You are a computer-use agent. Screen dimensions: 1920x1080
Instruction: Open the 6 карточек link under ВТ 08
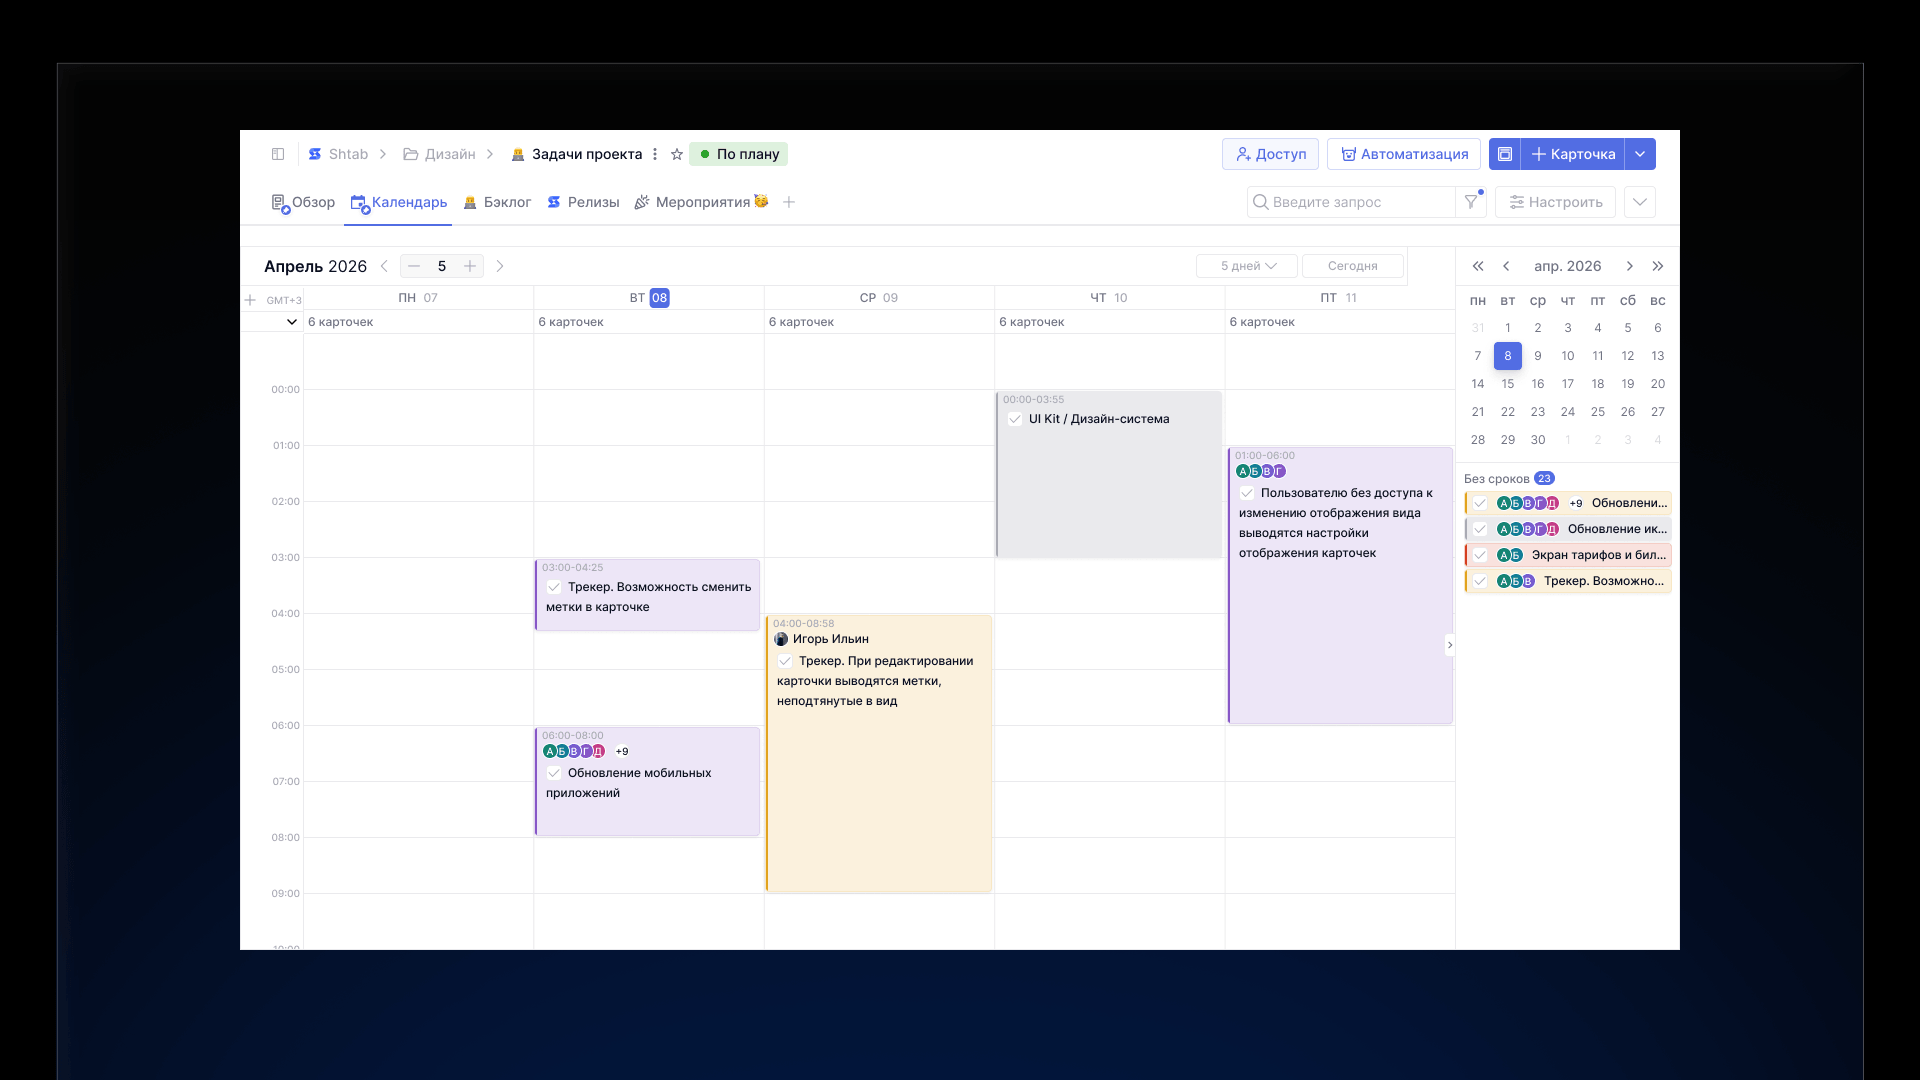[571, 322]
